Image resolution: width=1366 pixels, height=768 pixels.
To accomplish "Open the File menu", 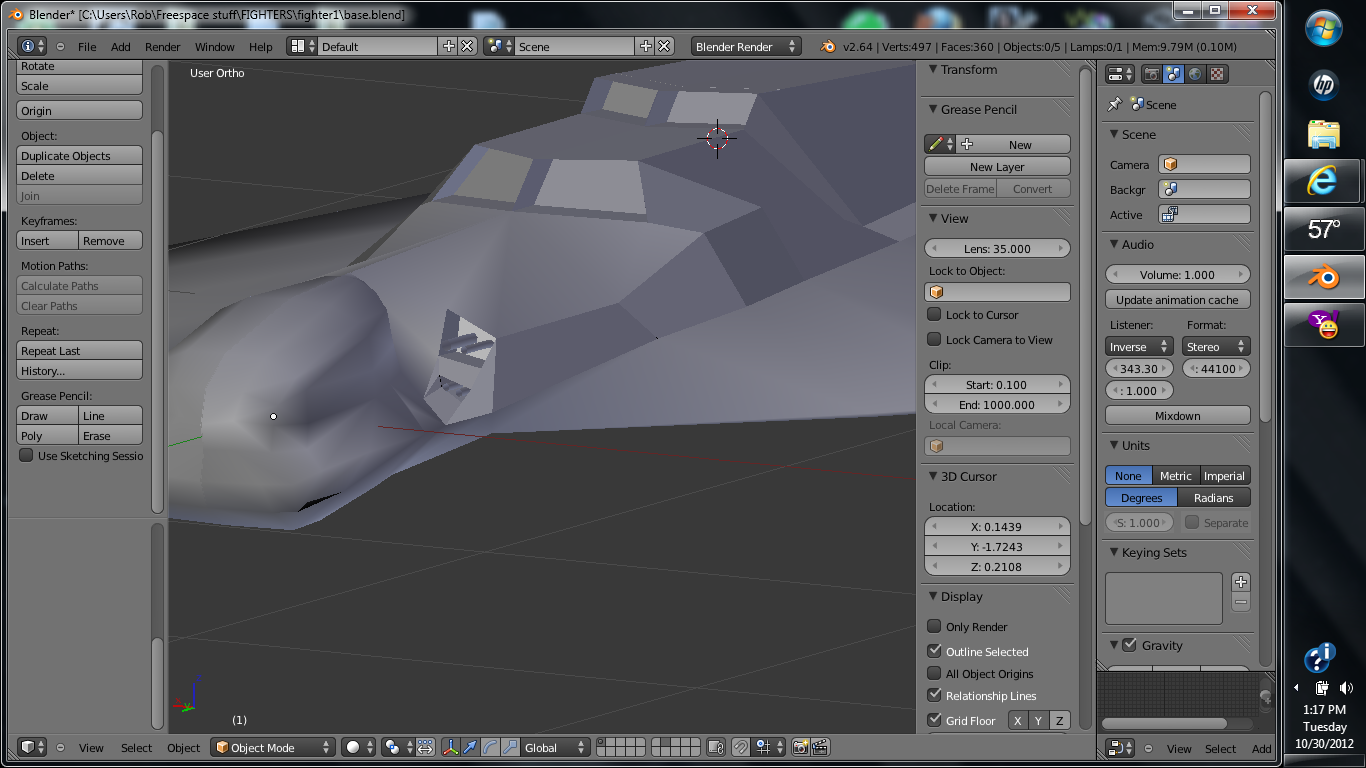I will 87,47.
